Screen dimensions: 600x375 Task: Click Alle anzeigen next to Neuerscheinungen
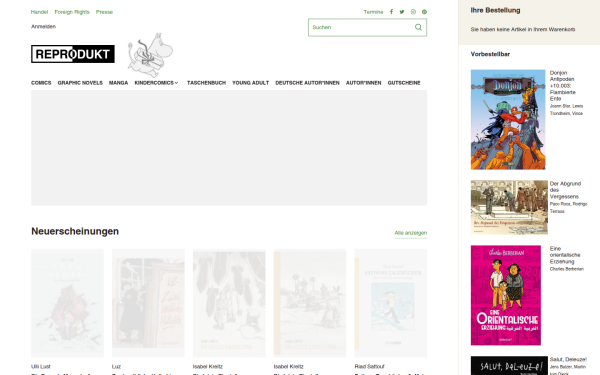click(x=411, y=233)
